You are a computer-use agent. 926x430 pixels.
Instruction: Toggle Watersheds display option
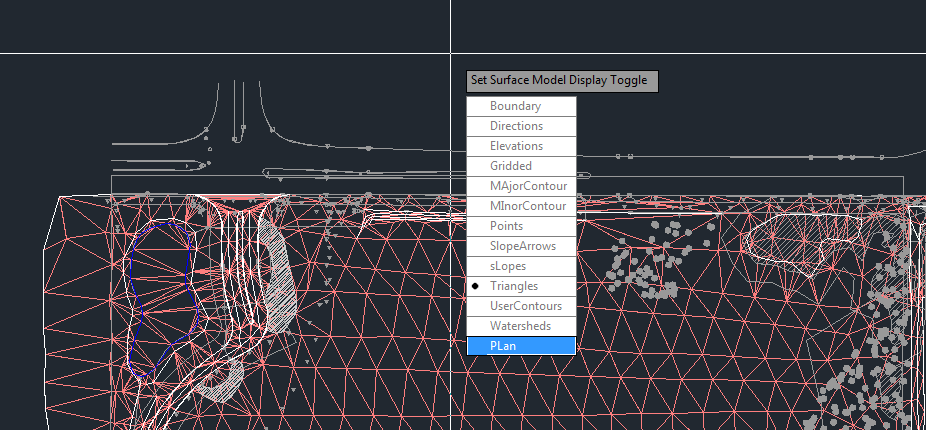(521, 326)
